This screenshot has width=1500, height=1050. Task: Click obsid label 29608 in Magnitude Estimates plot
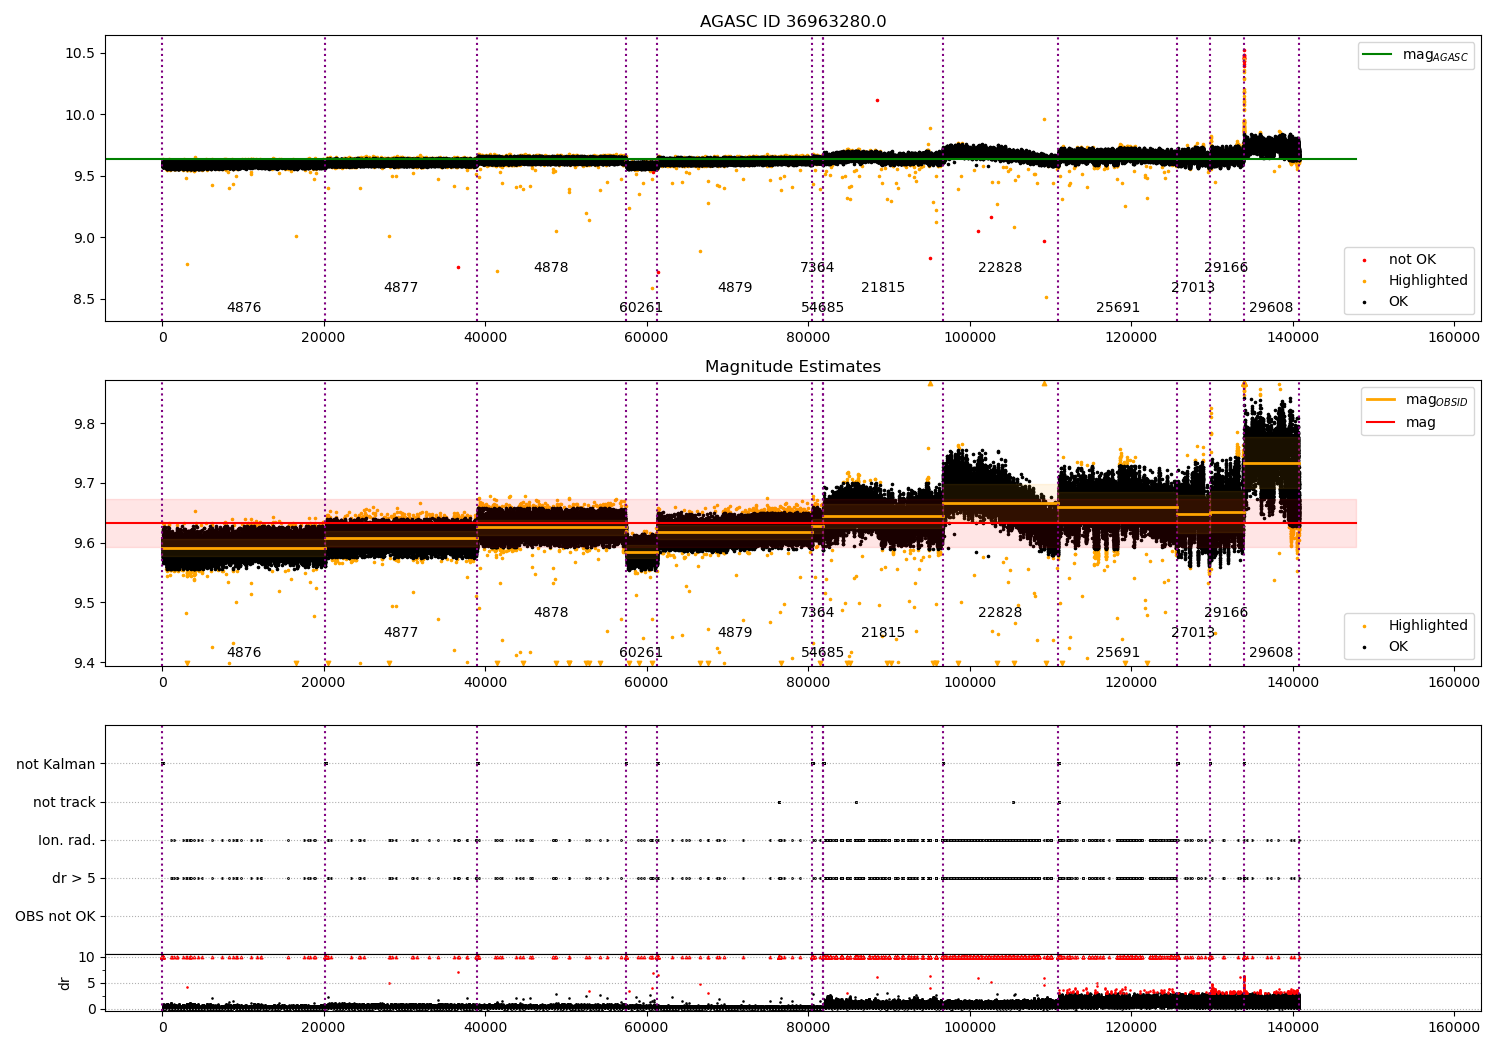pos(1271,653)
